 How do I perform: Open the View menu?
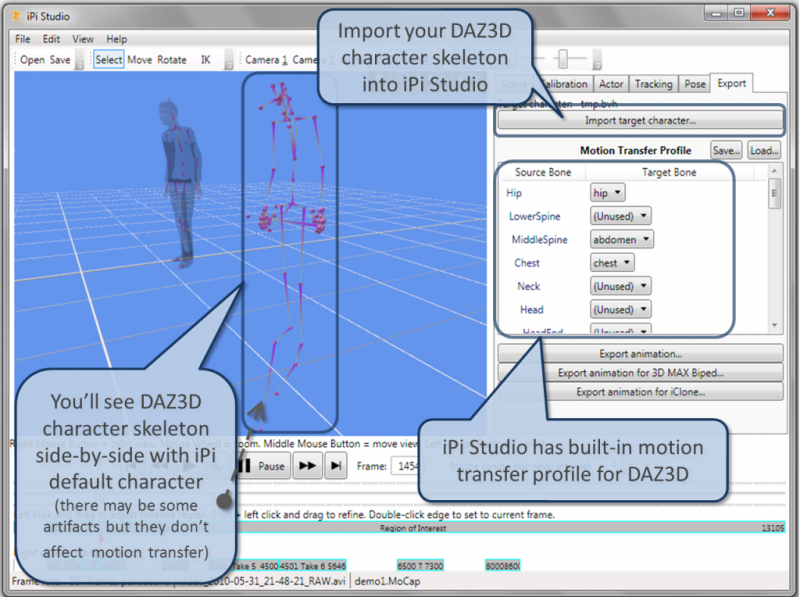tap(83, 39)
